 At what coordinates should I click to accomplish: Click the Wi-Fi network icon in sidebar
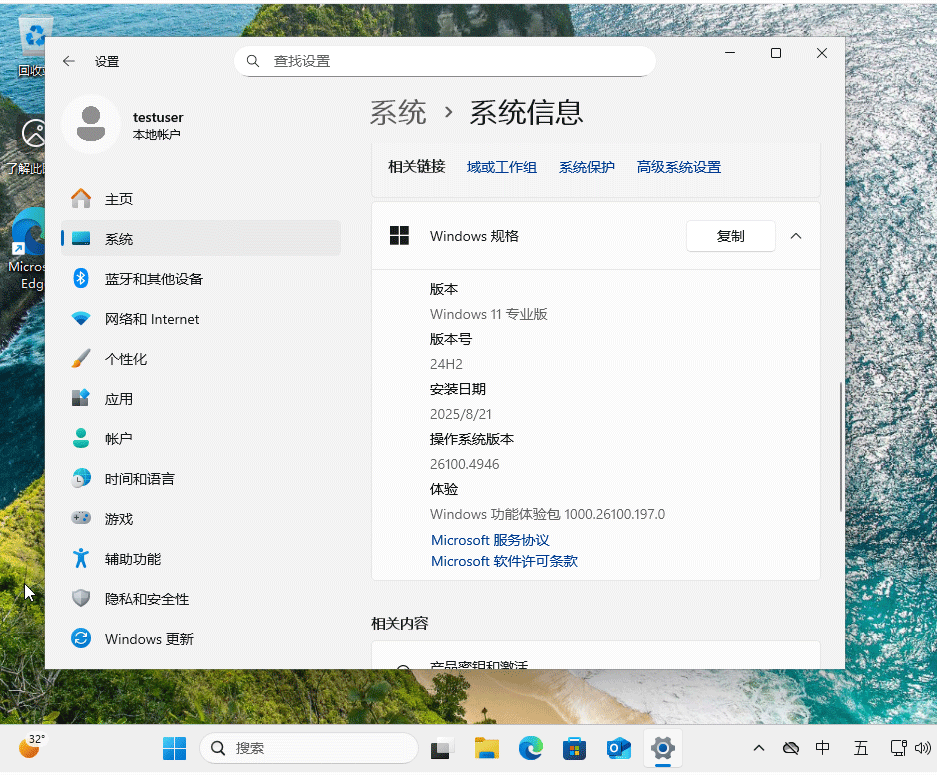pyautogui.click(x=81, y=318)
